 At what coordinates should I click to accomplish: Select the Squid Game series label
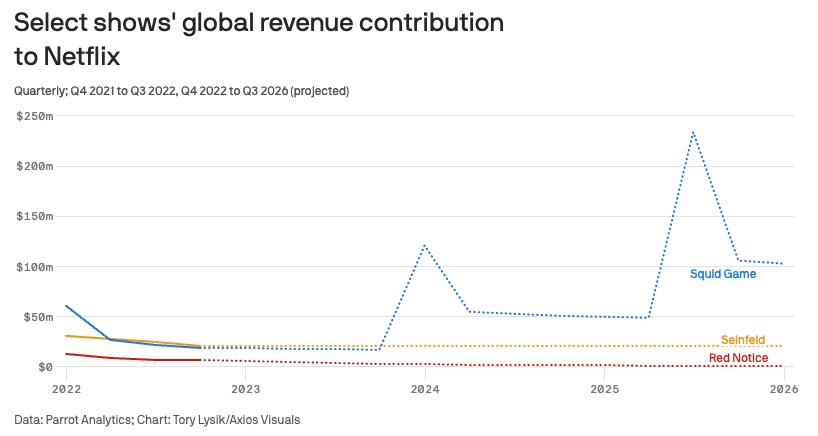(722, 274)
